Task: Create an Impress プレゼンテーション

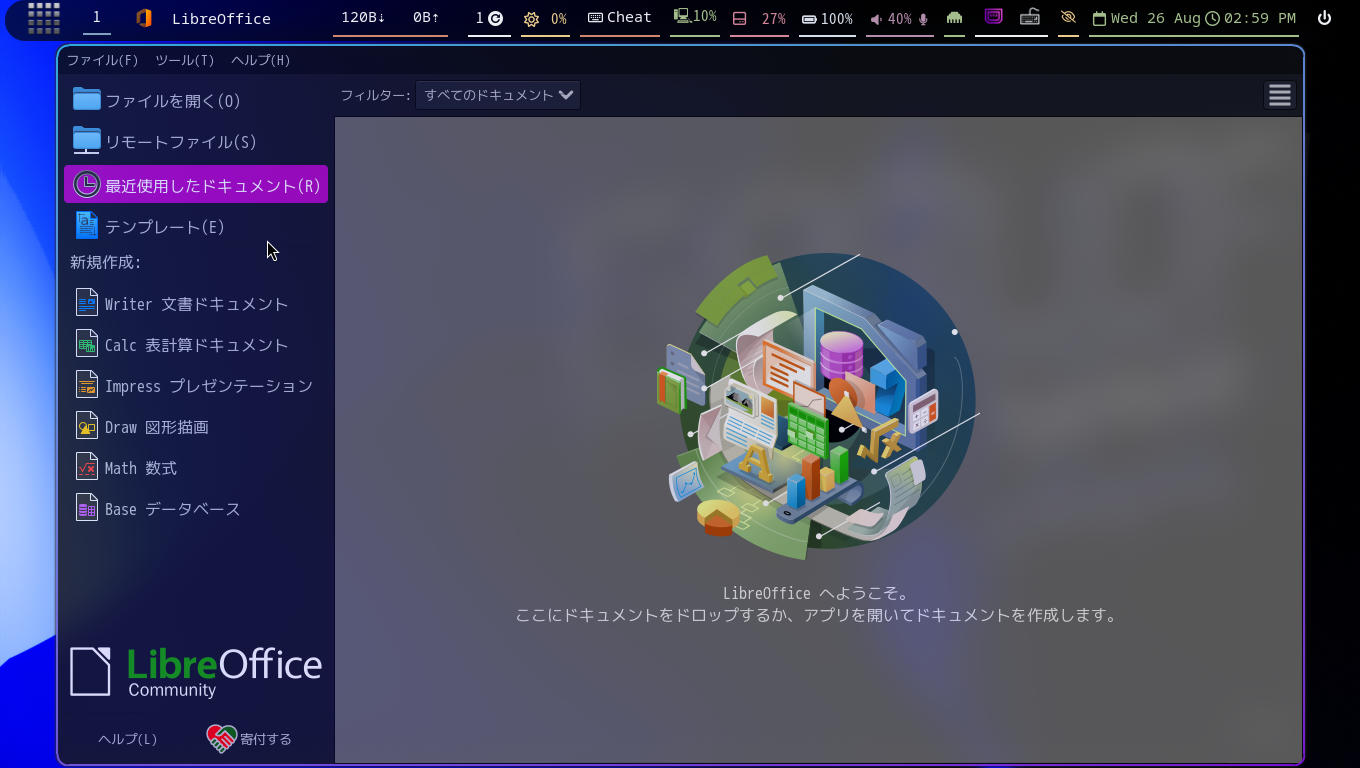Action: pyautogui.click(x=195, y=385)
